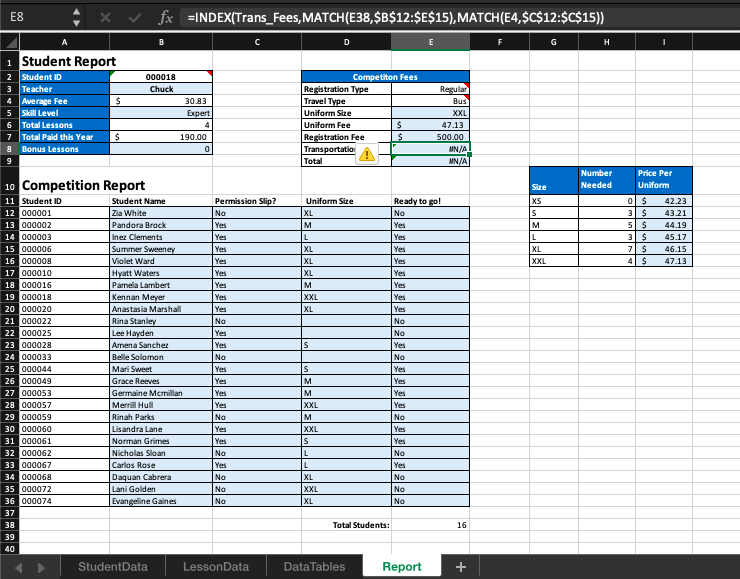Switch to the StudentData sheet tab
Image resolution: width=740 pixels, height=579 pixels.
coord(113,567)
